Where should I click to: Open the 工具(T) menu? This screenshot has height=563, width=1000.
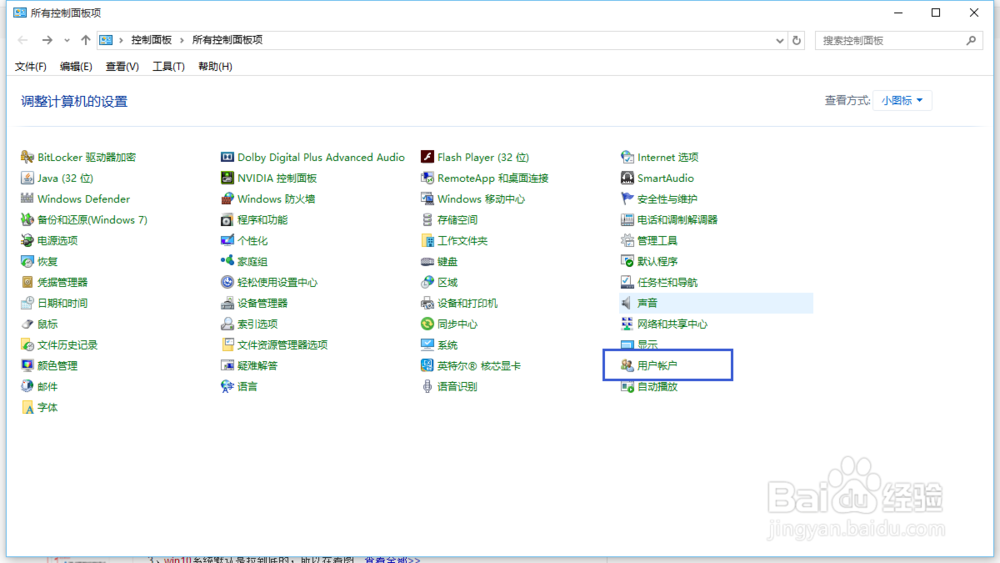(168, 66)
